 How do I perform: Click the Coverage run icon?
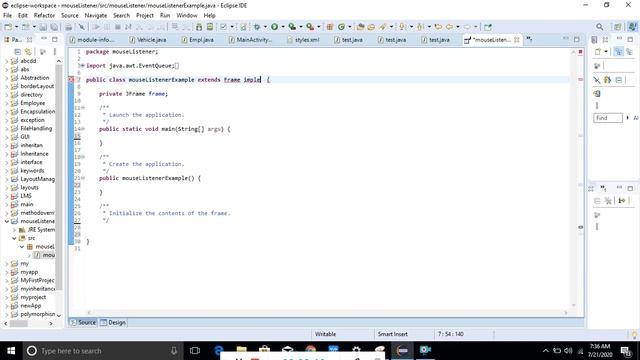pyautogui.click(x=292, y=27)
